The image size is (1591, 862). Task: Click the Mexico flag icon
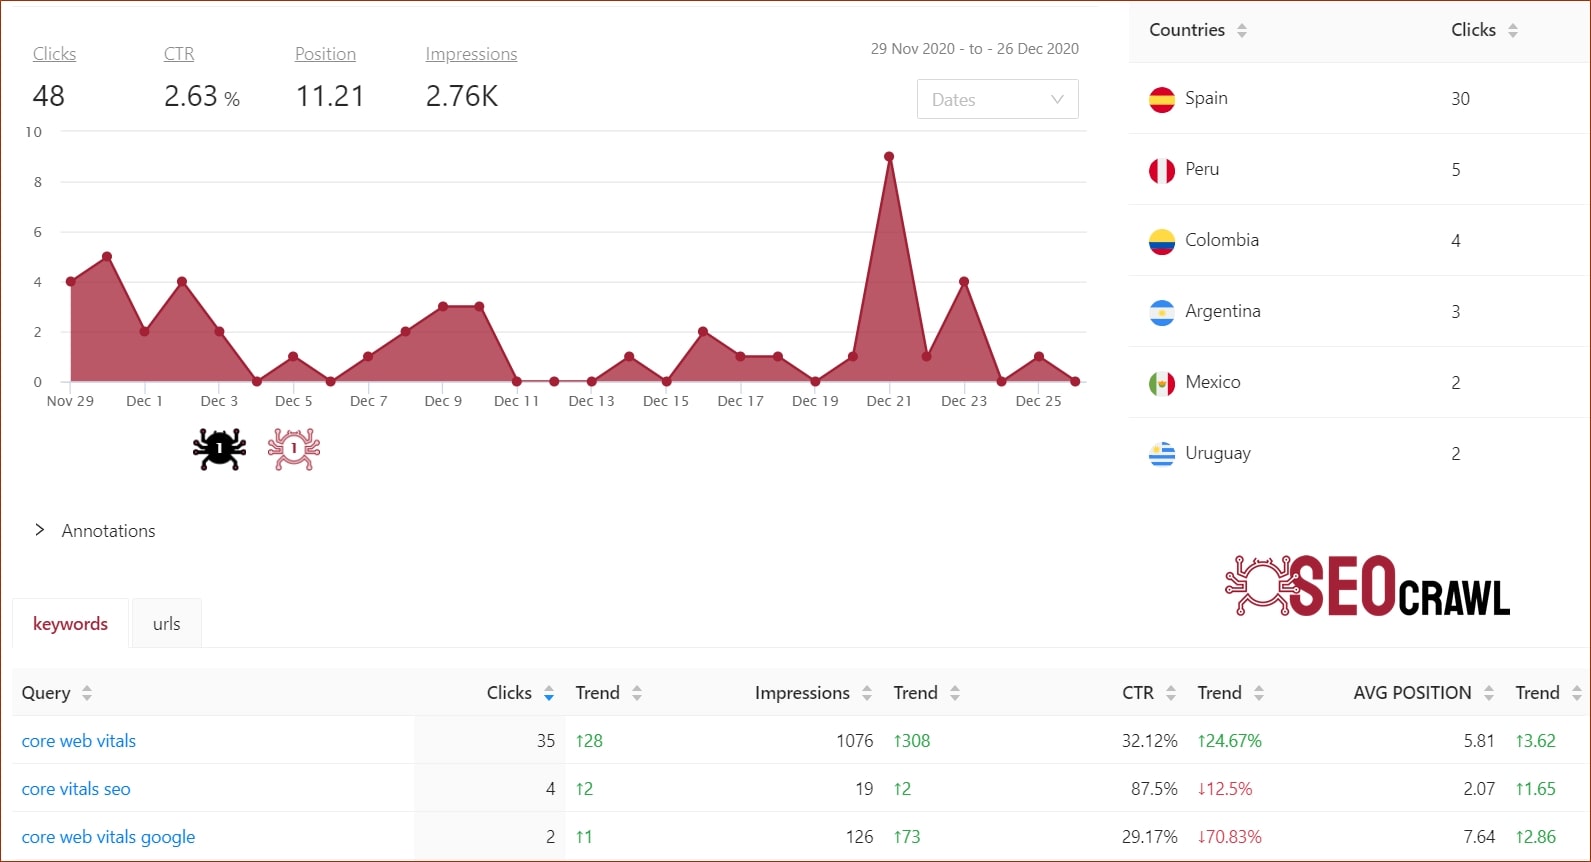tap(1161, 383)
